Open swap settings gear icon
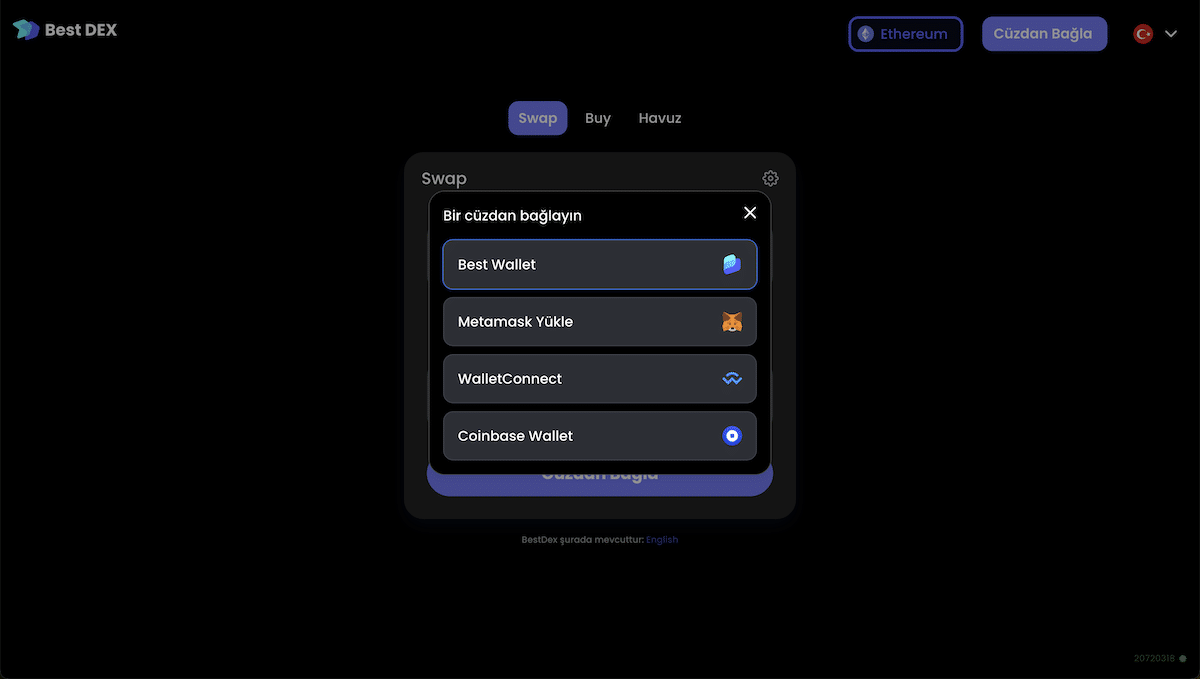The image size is (1200, 679). click(x=770, y=178)
